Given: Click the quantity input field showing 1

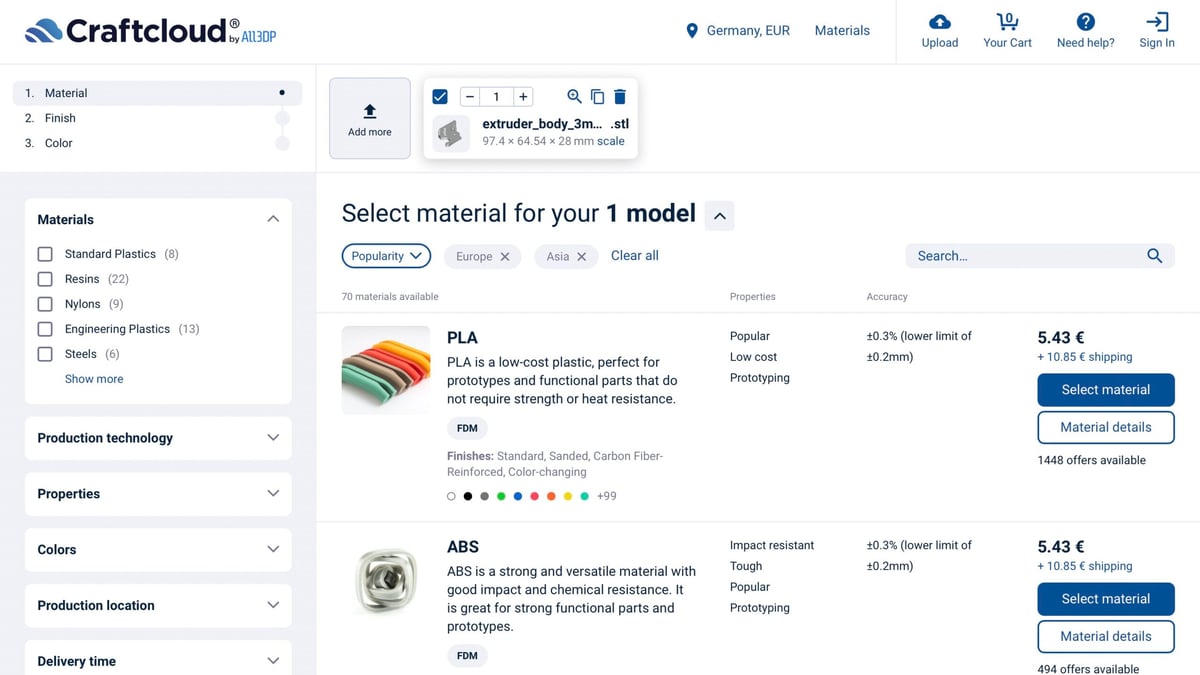Looking at the screenshot, I should tap(496, 97).
